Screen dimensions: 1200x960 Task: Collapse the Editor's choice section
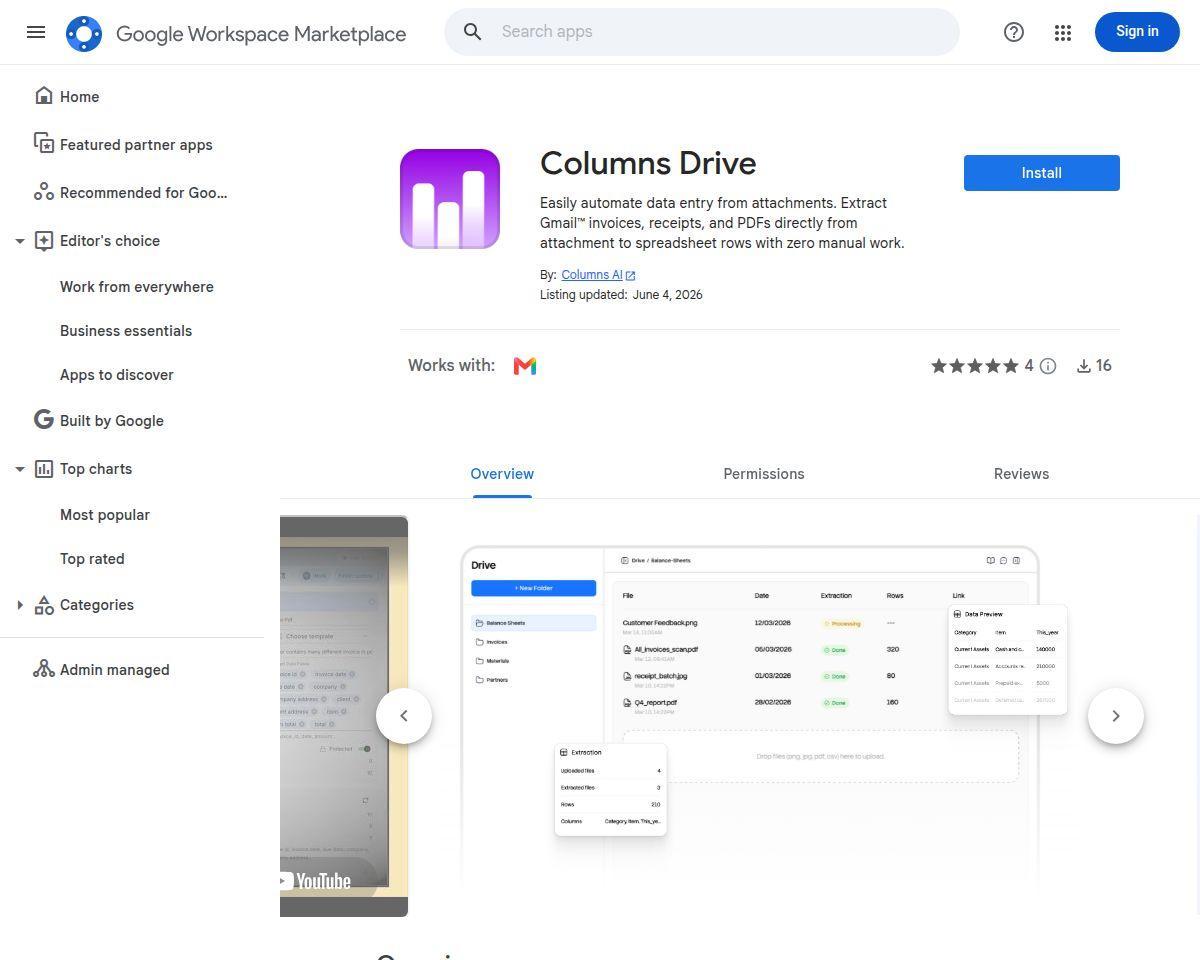pos(19,241)
